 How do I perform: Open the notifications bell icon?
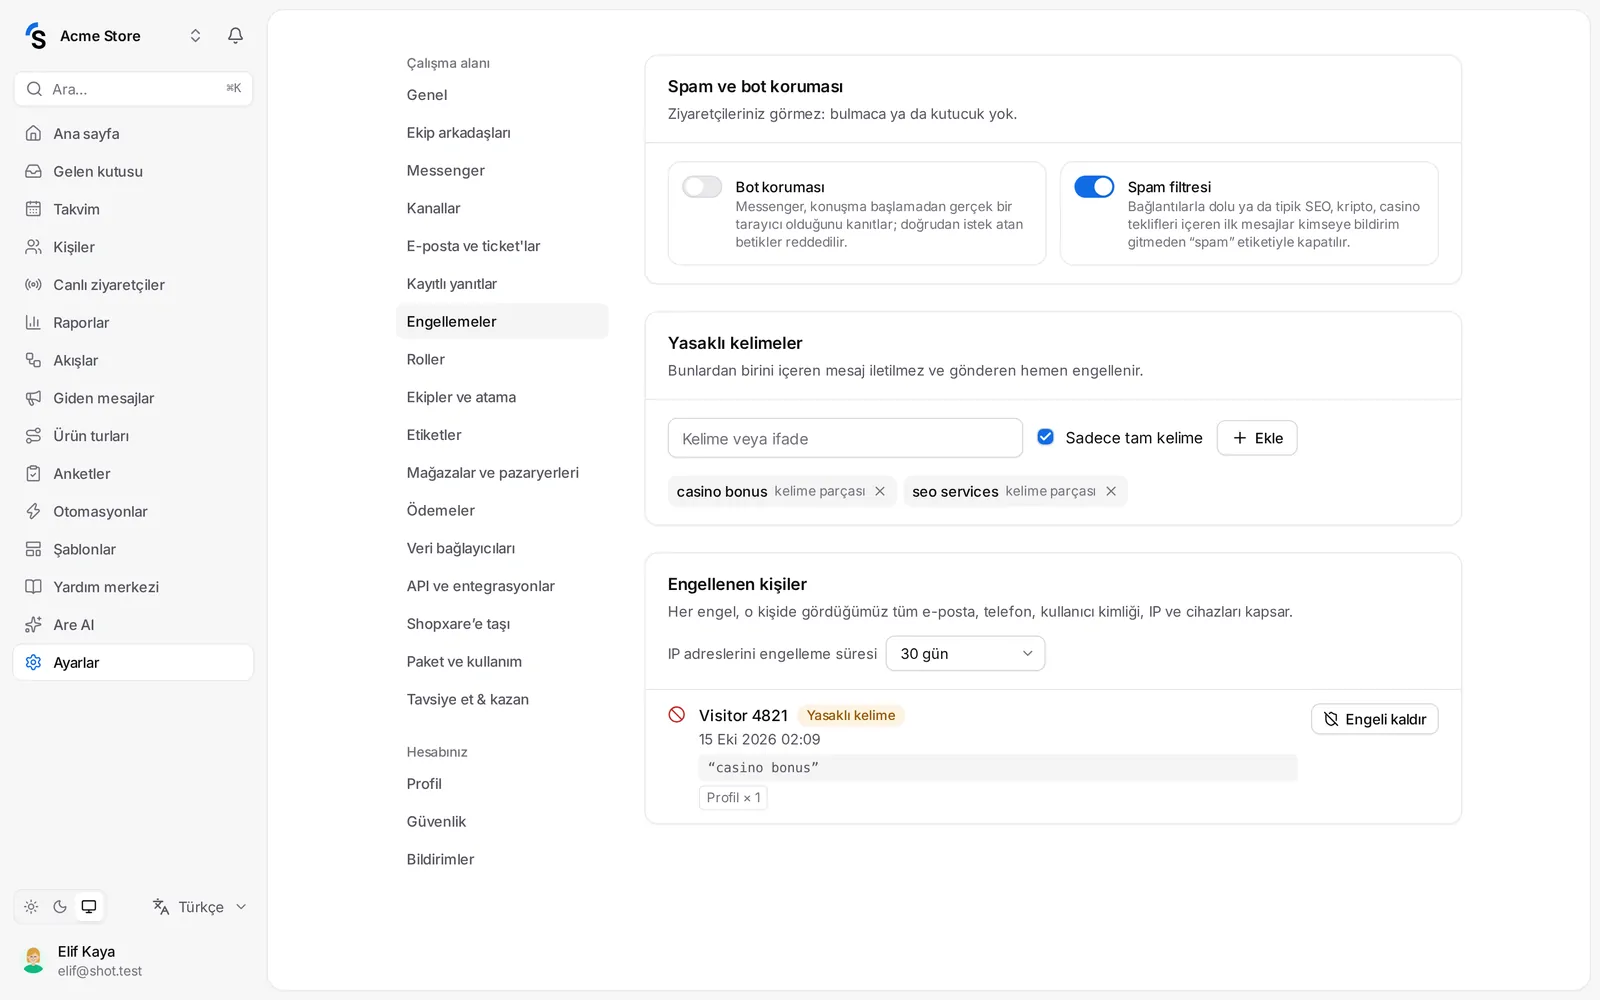tap(235, 36)
